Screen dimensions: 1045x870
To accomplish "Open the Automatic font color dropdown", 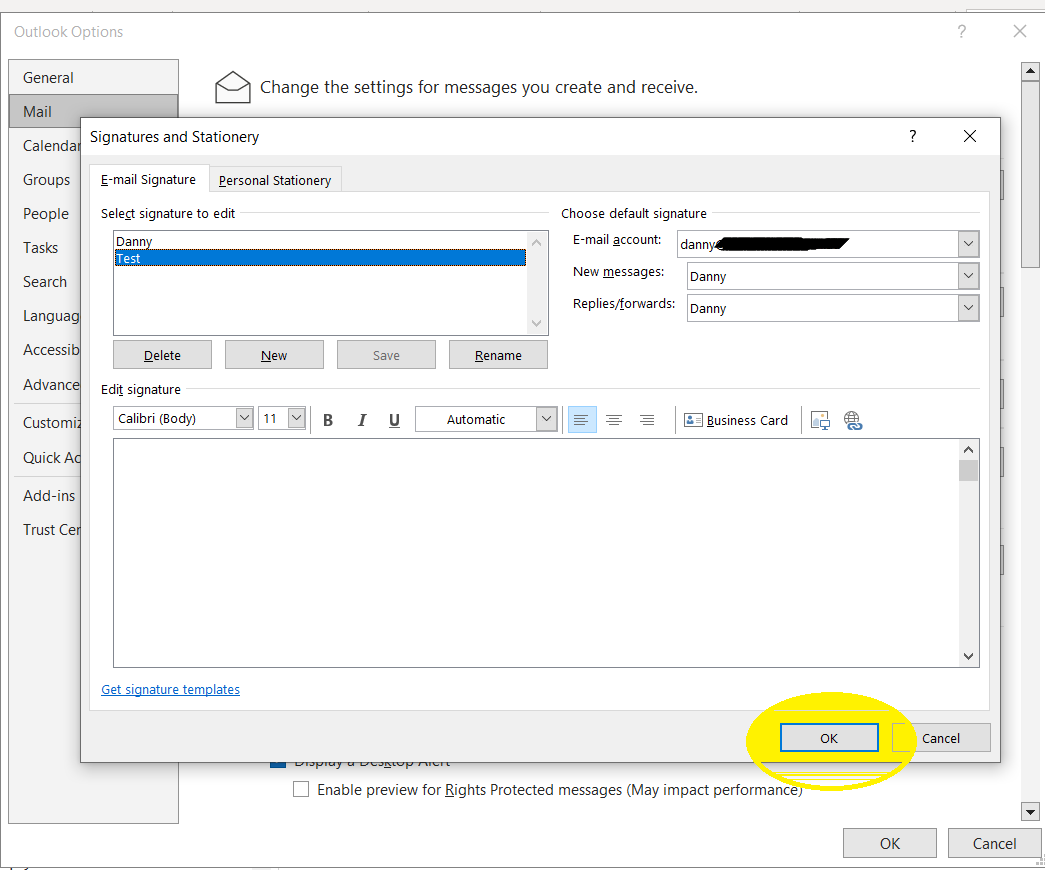I will click(x=546, y=419).
